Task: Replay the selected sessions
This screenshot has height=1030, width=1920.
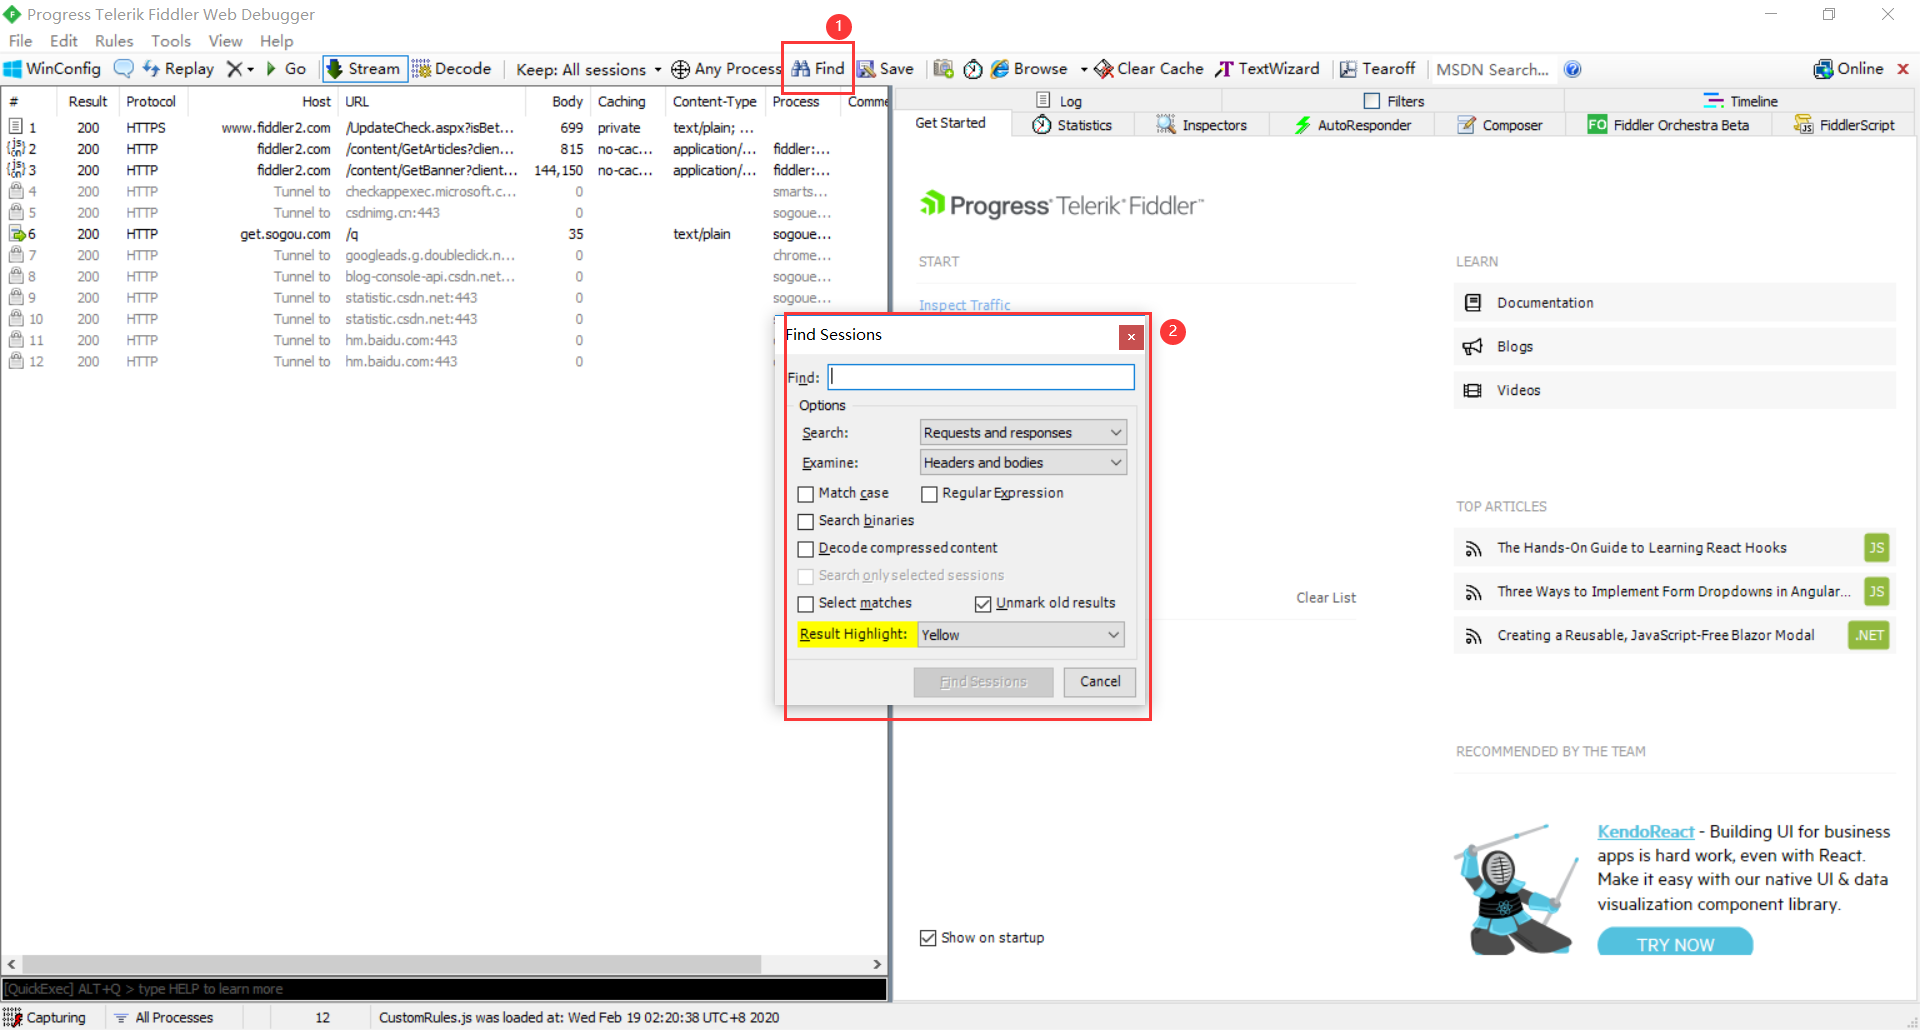Action: pyautogui.click(x=178, y=69)
